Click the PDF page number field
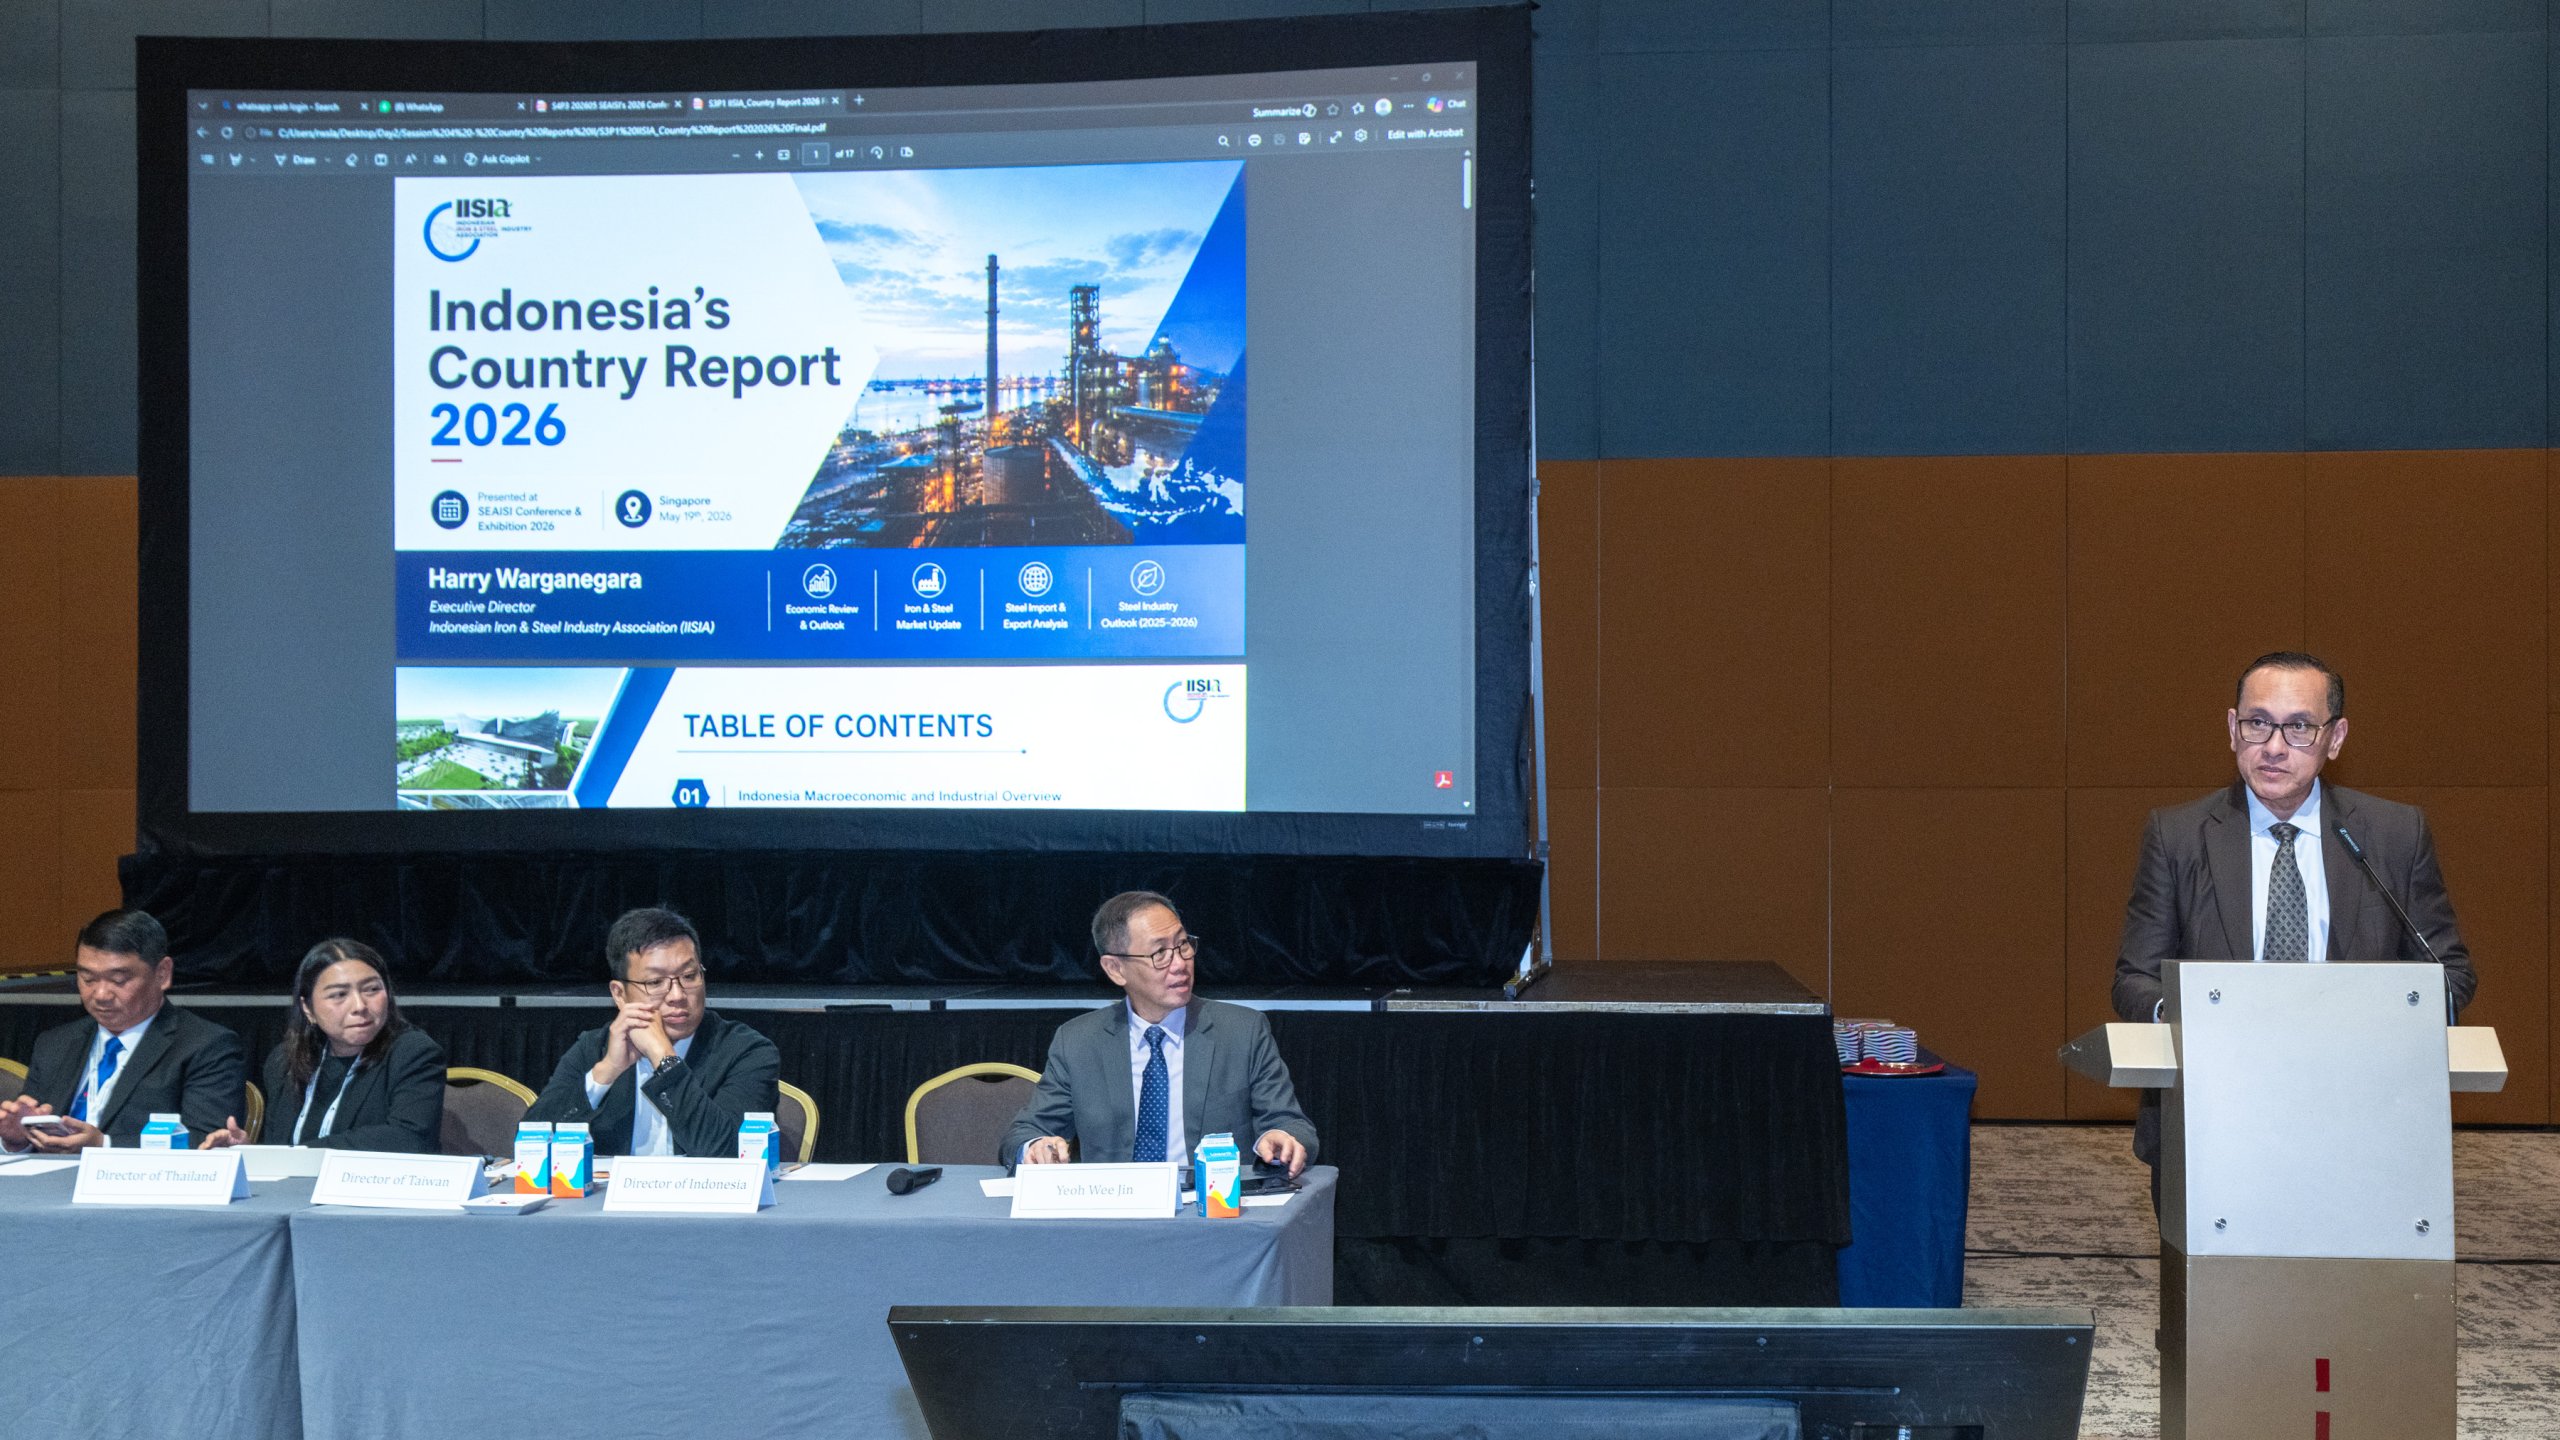The image size is (2560, 1440). point(816,154)
